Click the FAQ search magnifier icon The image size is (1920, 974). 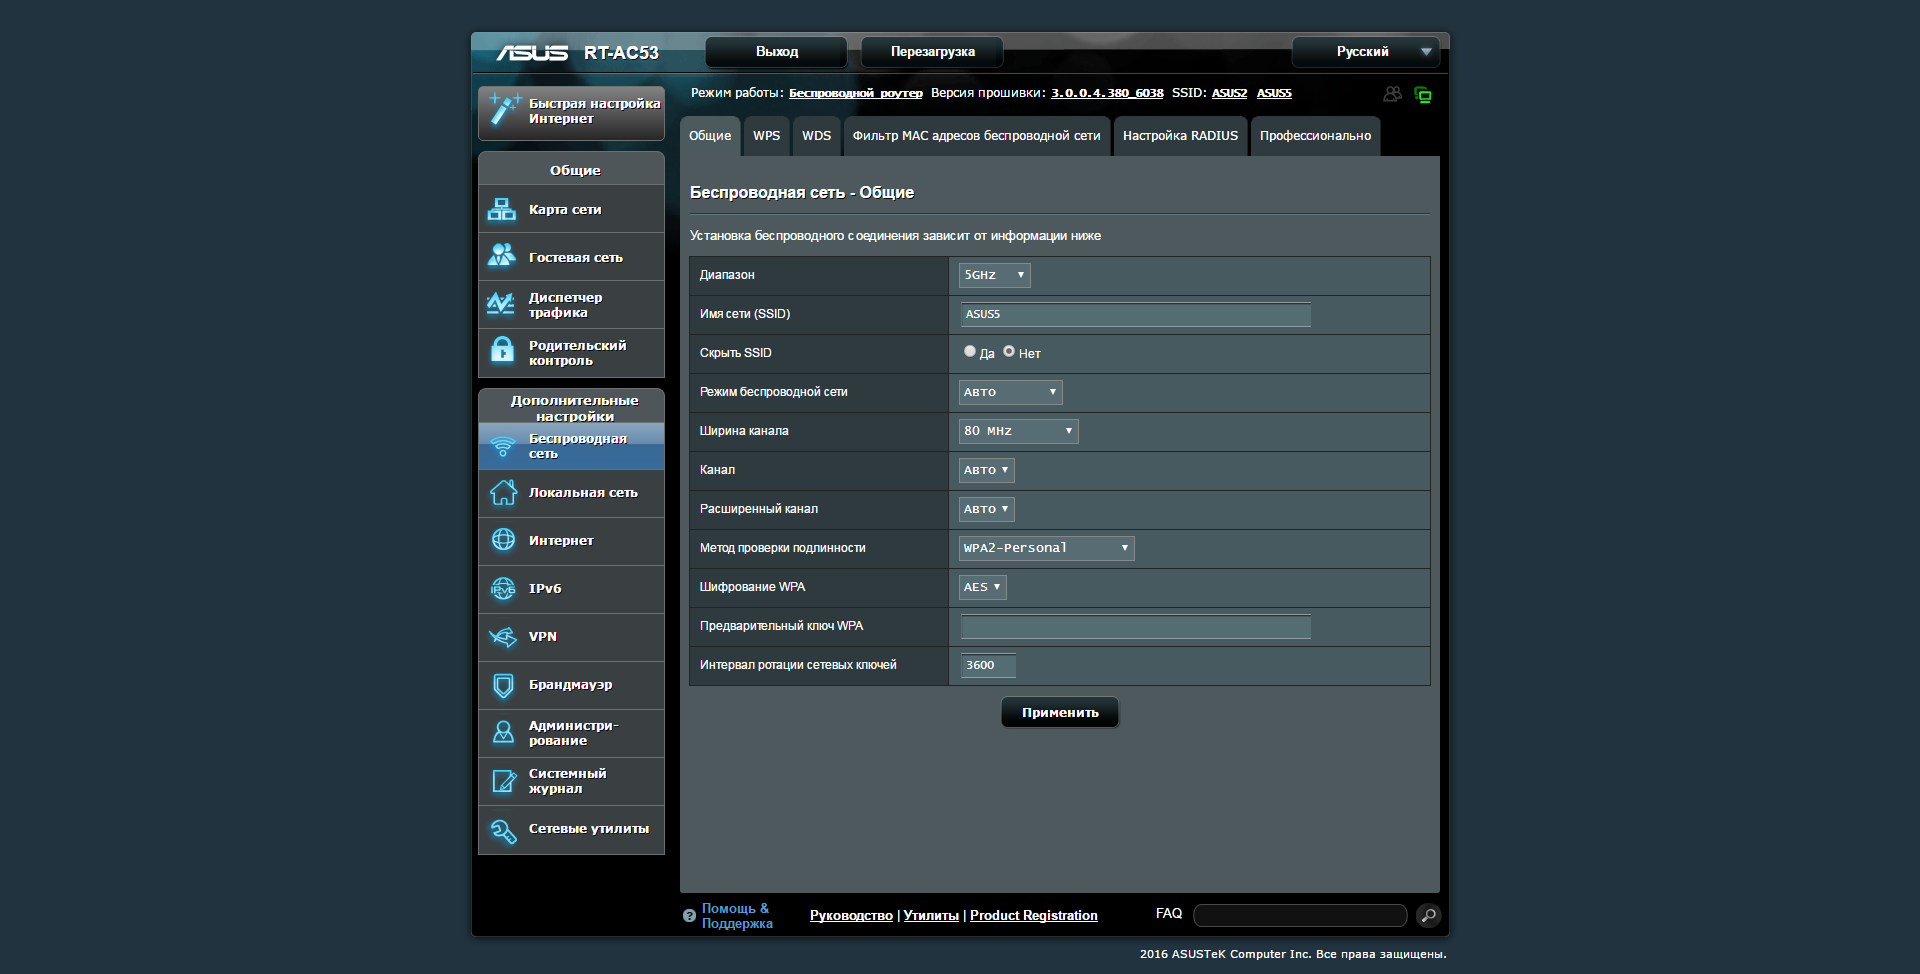[x=1429, y=915]
